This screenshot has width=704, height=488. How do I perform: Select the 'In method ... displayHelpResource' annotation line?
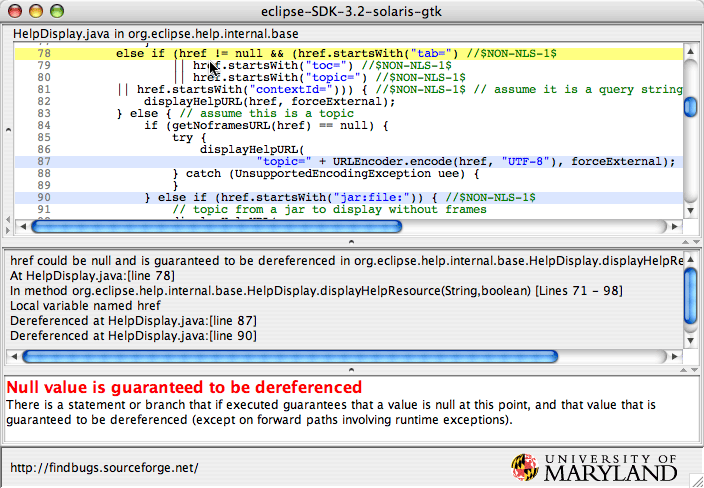[x=300, y=290]
